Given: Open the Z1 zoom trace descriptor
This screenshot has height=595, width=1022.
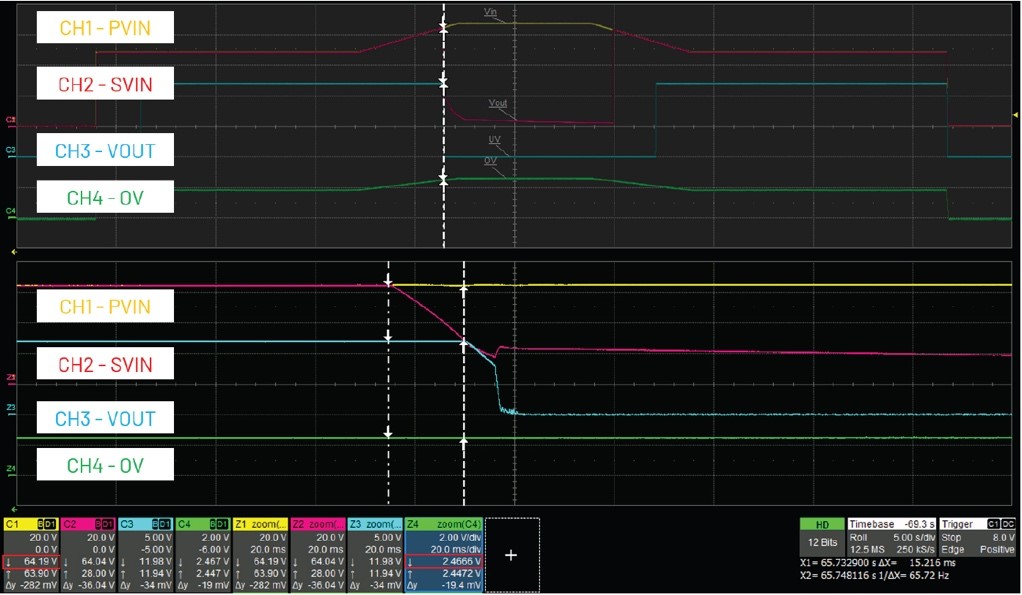Looking at the screenshot, I should 259,555.
